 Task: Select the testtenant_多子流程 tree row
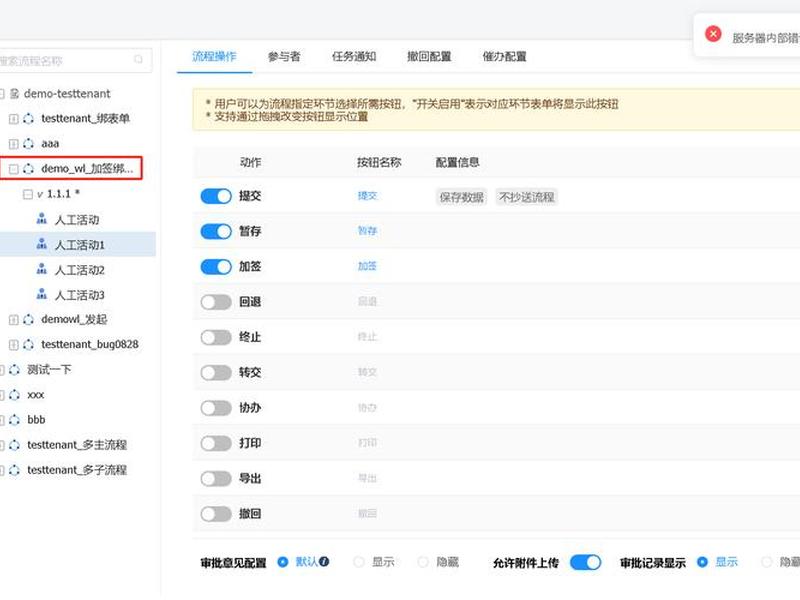pos(77,470)
